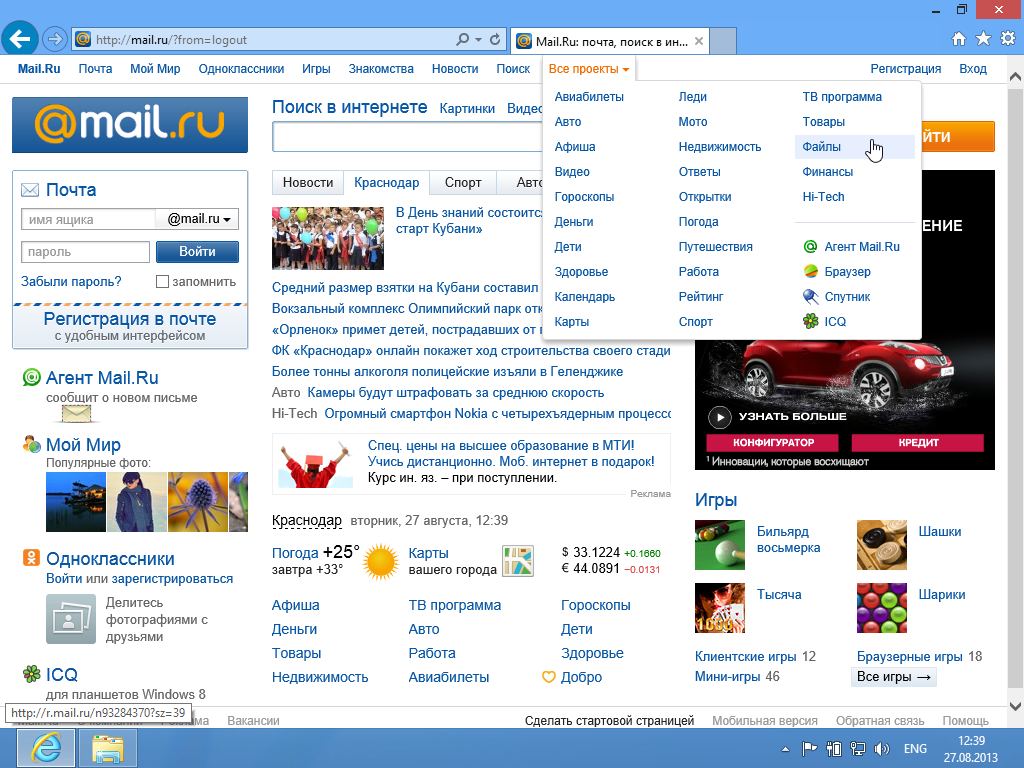Close the Mail.Ru browser tab
Image resolution: width=1024 pixels, height=768 pixels.
[699, 41]
